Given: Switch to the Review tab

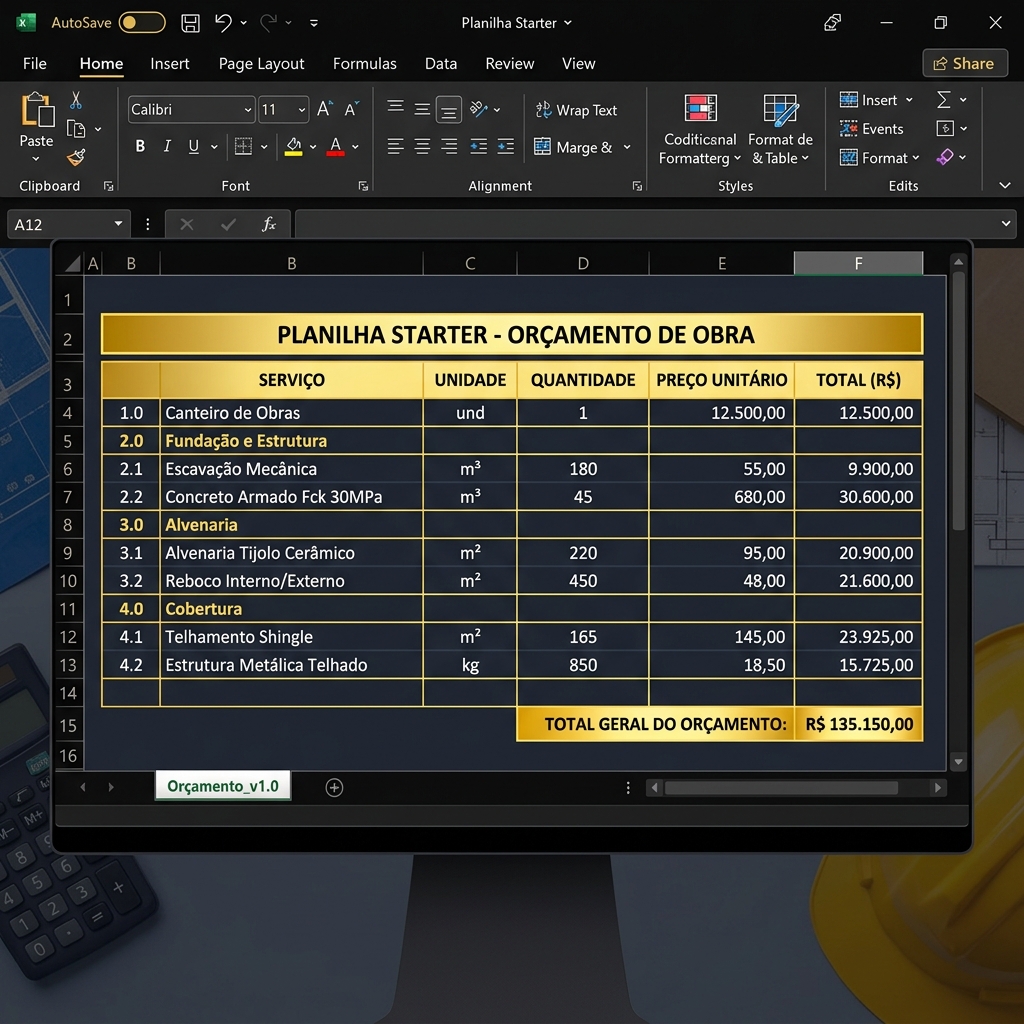Looking at the screenshot, I should coord(509,63).
